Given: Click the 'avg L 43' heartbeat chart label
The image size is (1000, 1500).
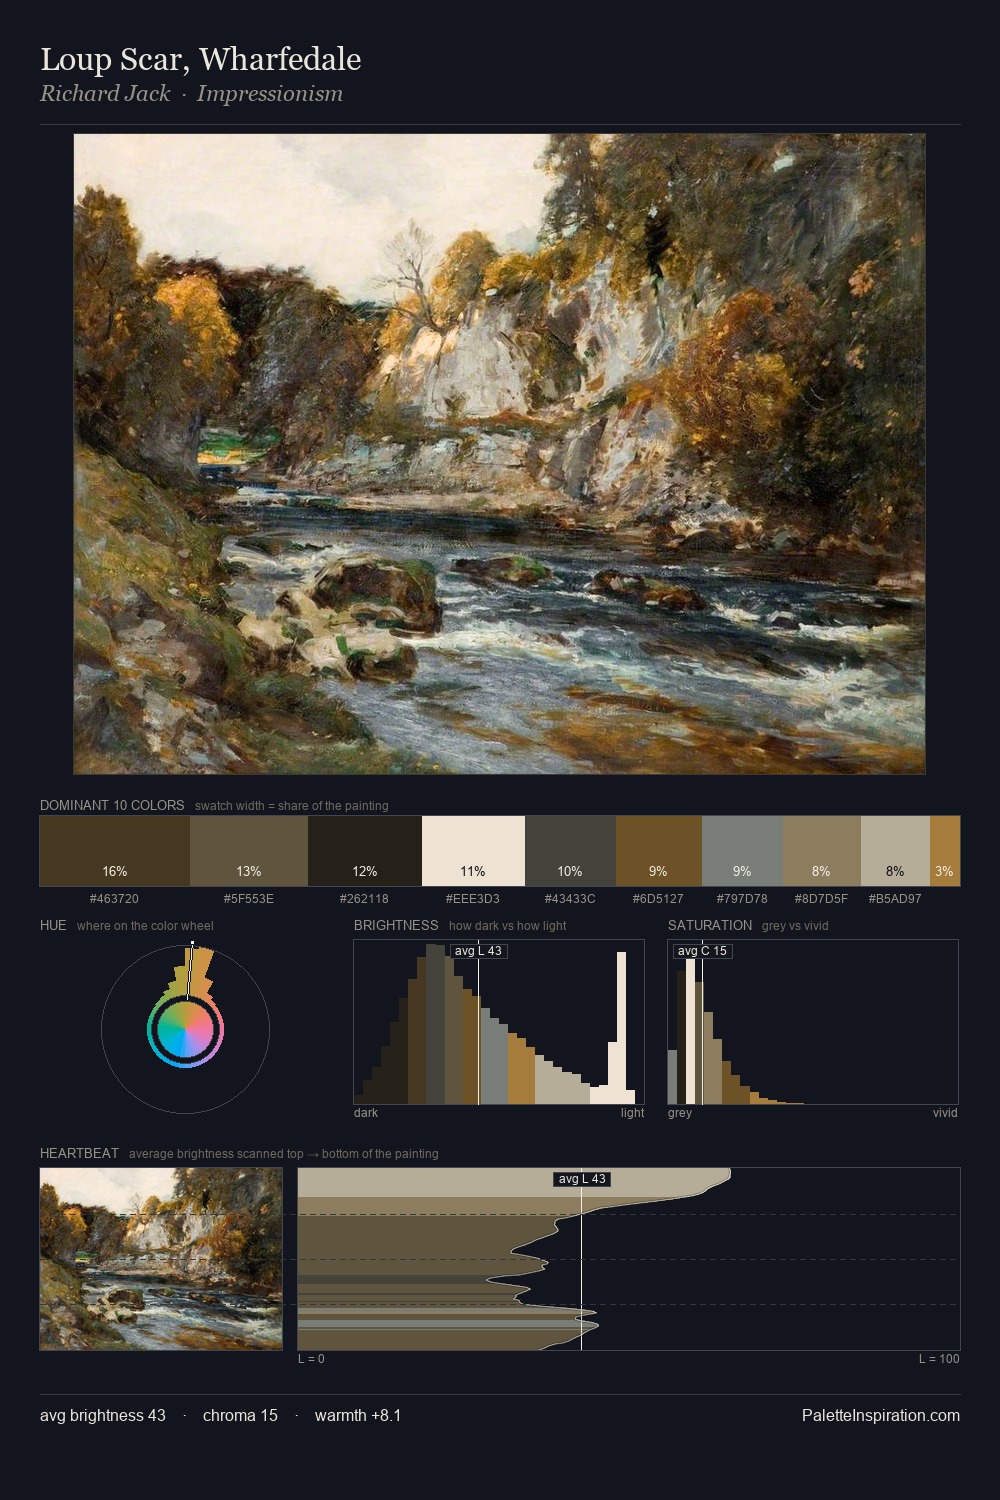Looking at the screenshot, I should point(582,1179).
